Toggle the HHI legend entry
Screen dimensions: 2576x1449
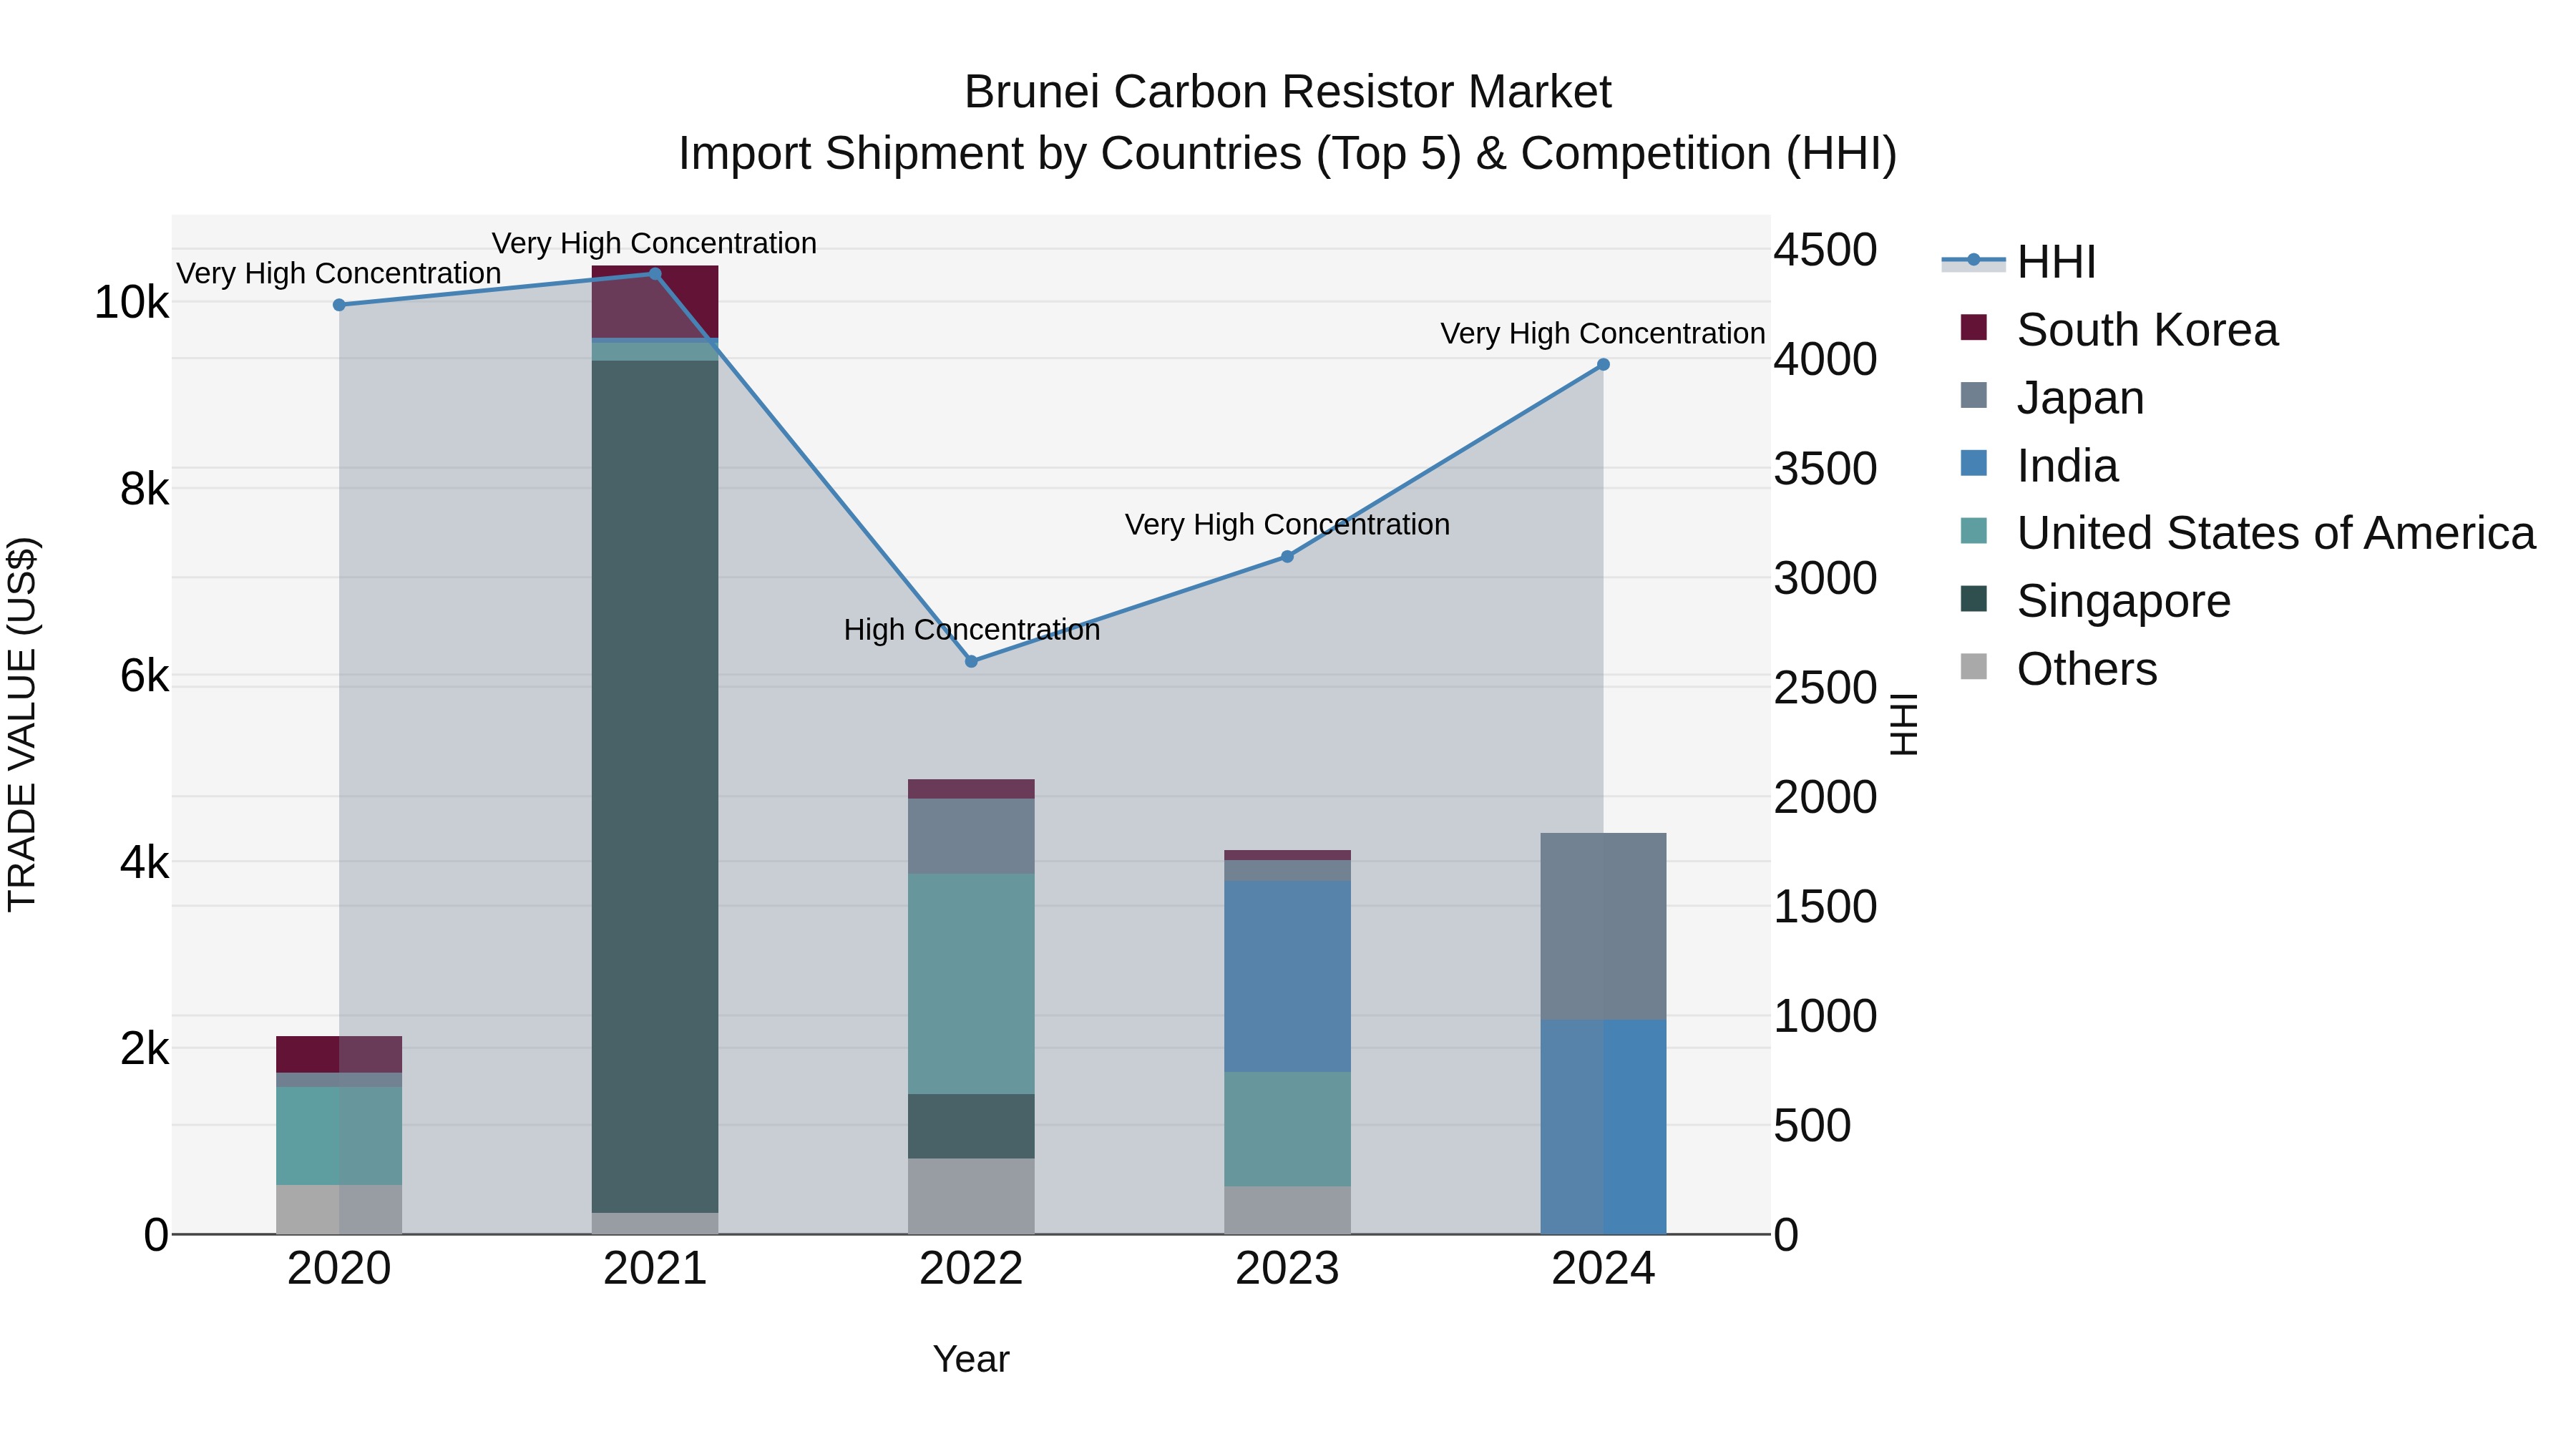pyautogui.click(x=2018, y=262)
